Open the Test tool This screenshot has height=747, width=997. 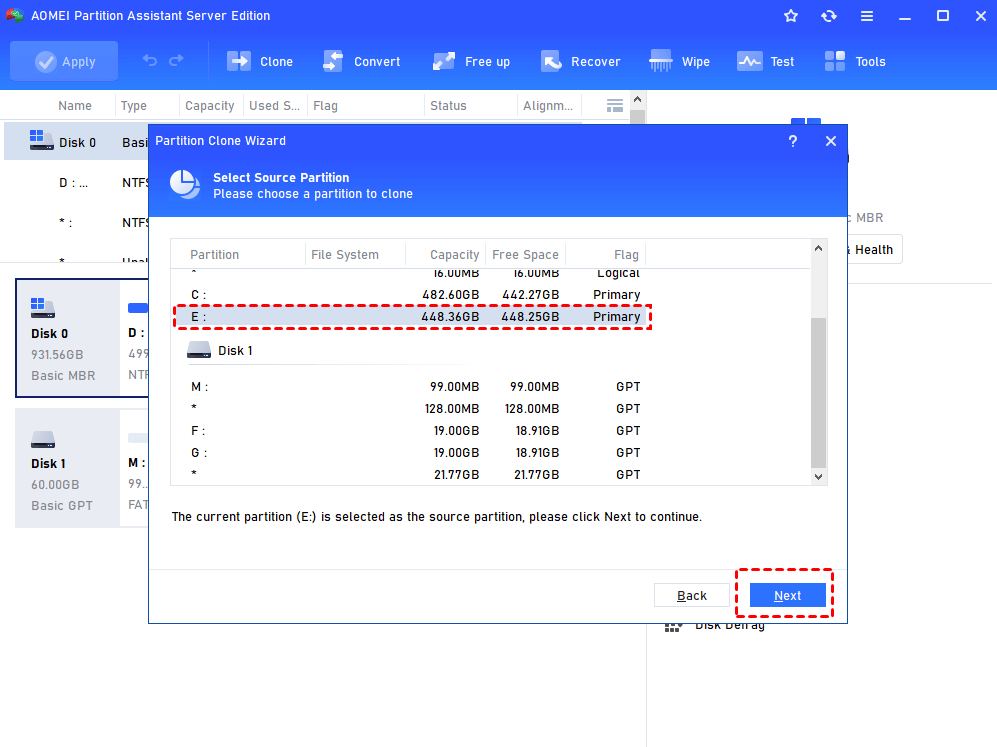click(x=766, y=62)
